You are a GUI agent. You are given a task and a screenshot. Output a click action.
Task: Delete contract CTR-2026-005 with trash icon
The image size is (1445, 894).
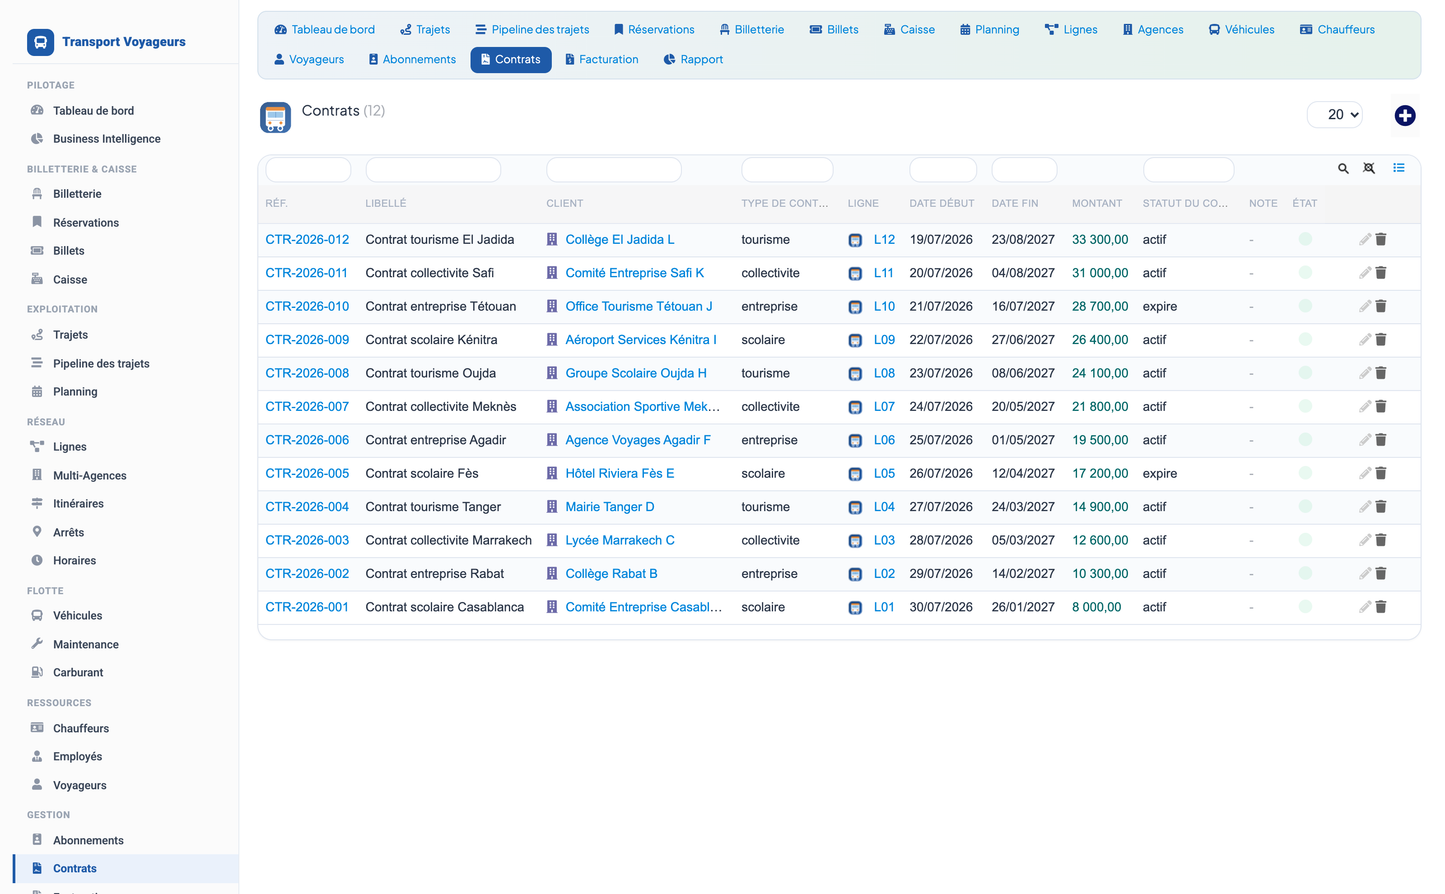(x=1381, y=473)
